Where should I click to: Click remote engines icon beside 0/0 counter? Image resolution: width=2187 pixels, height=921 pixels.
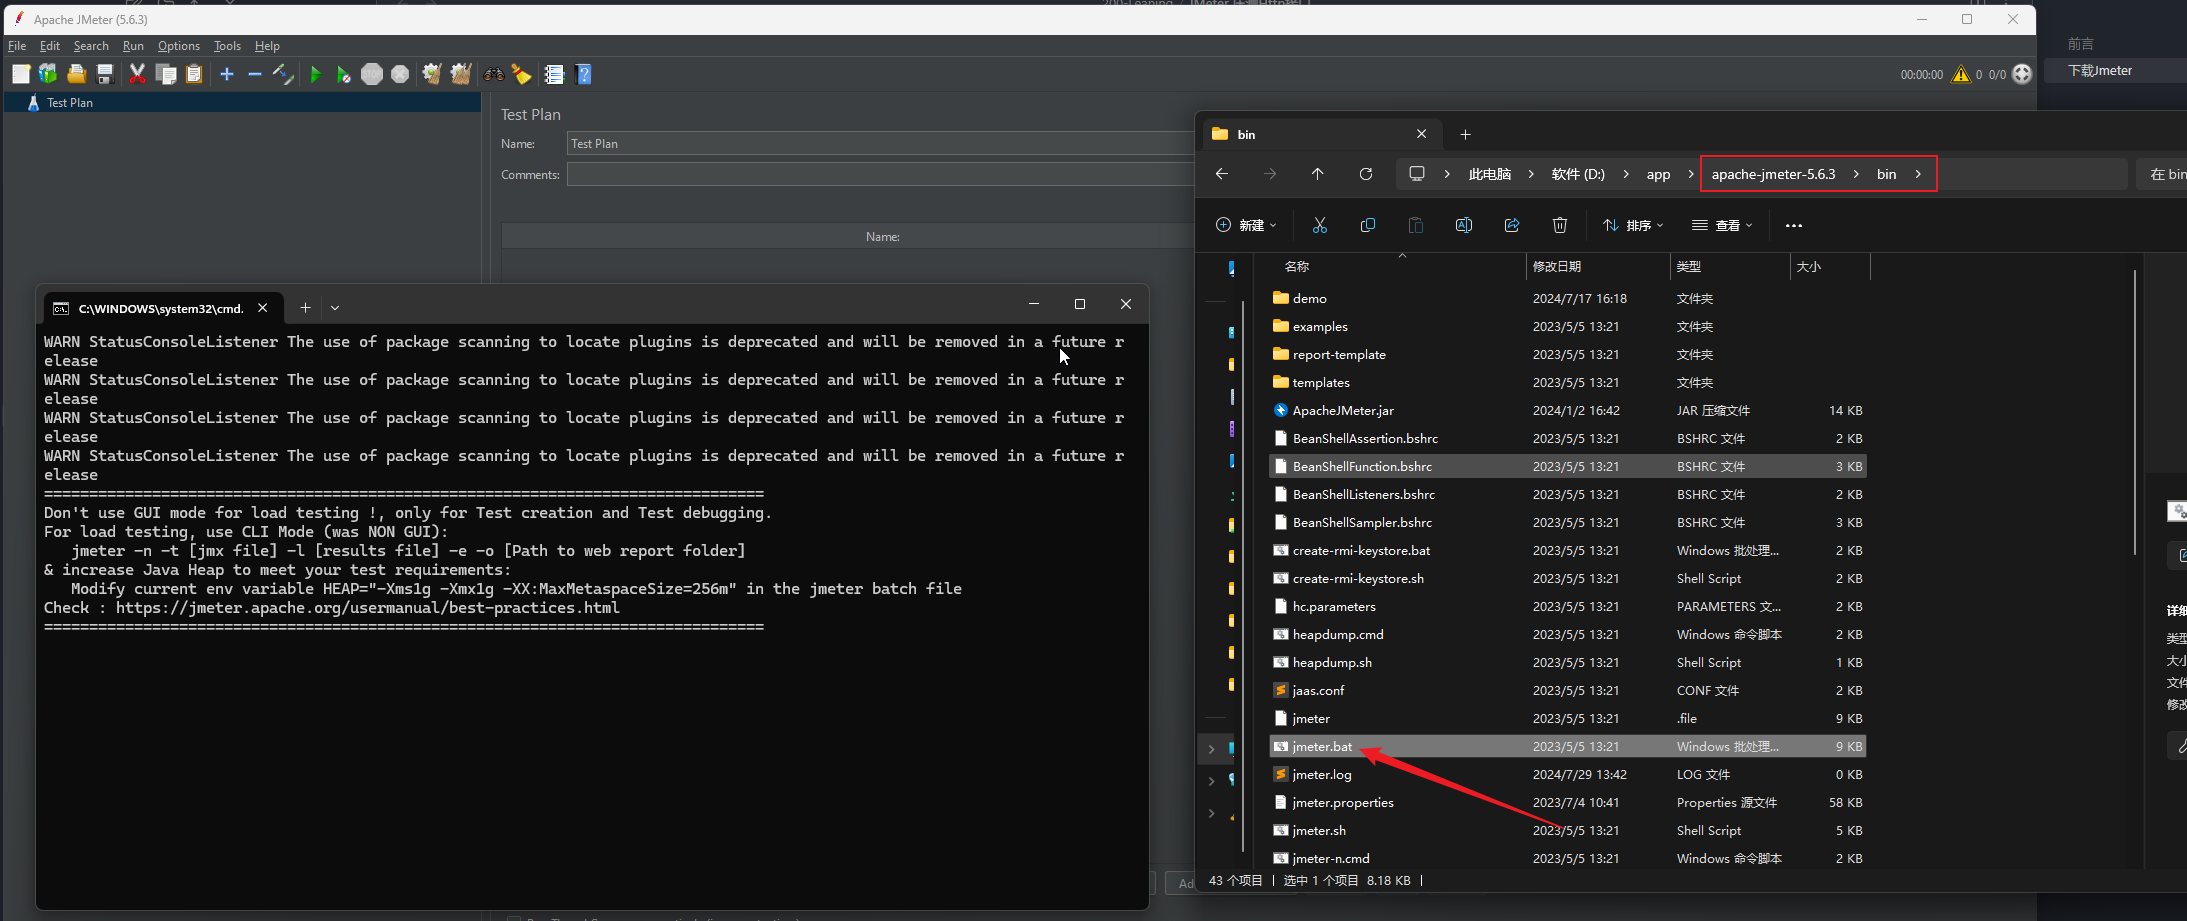[2022, 74]
